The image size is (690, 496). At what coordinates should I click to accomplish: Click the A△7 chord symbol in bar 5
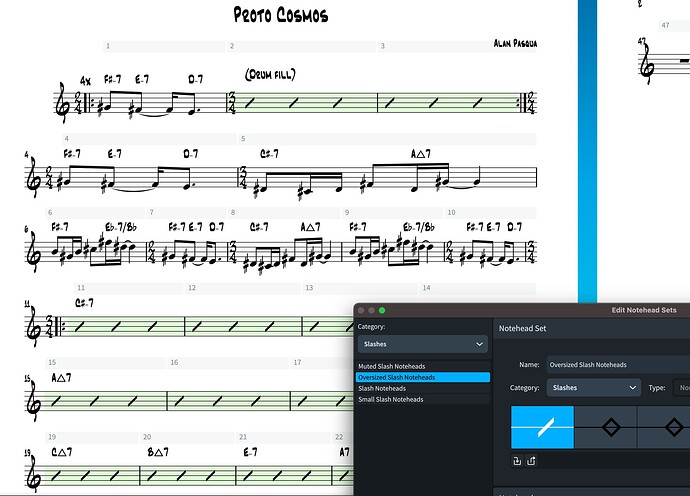[421, 154]
